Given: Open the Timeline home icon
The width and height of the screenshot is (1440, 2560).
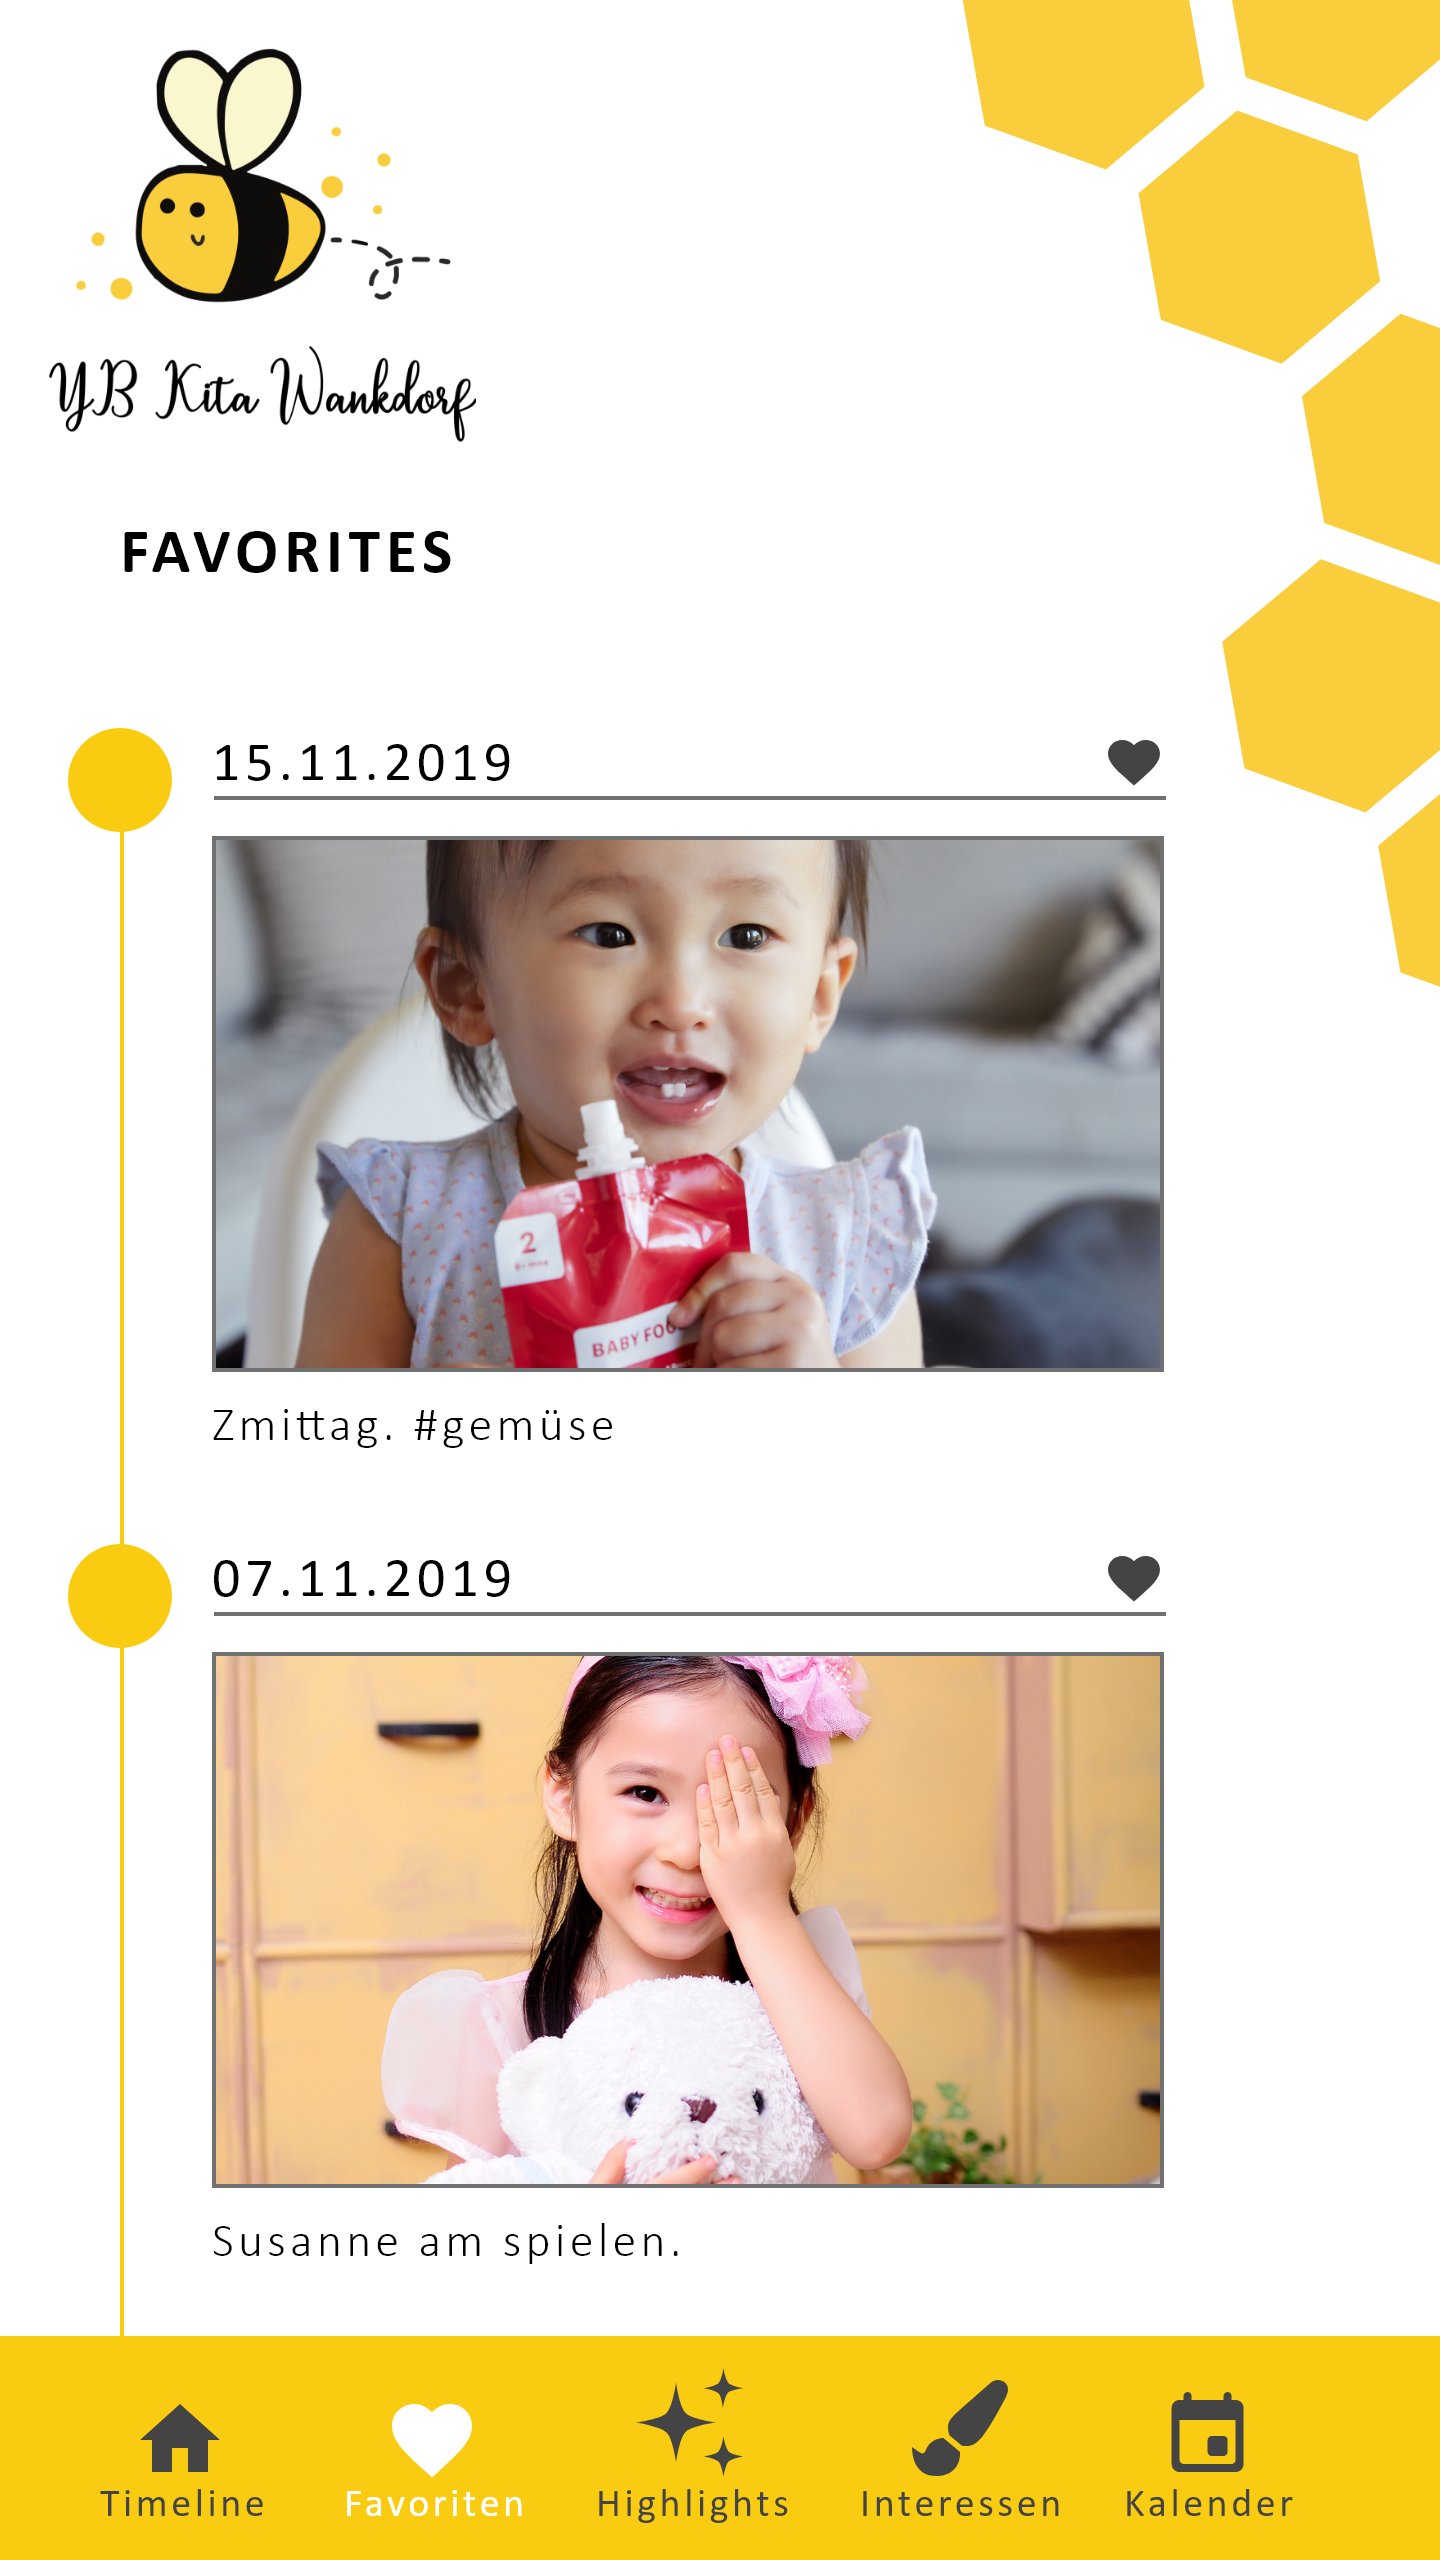Looking at the screenshot, I should pos(180,2438).
